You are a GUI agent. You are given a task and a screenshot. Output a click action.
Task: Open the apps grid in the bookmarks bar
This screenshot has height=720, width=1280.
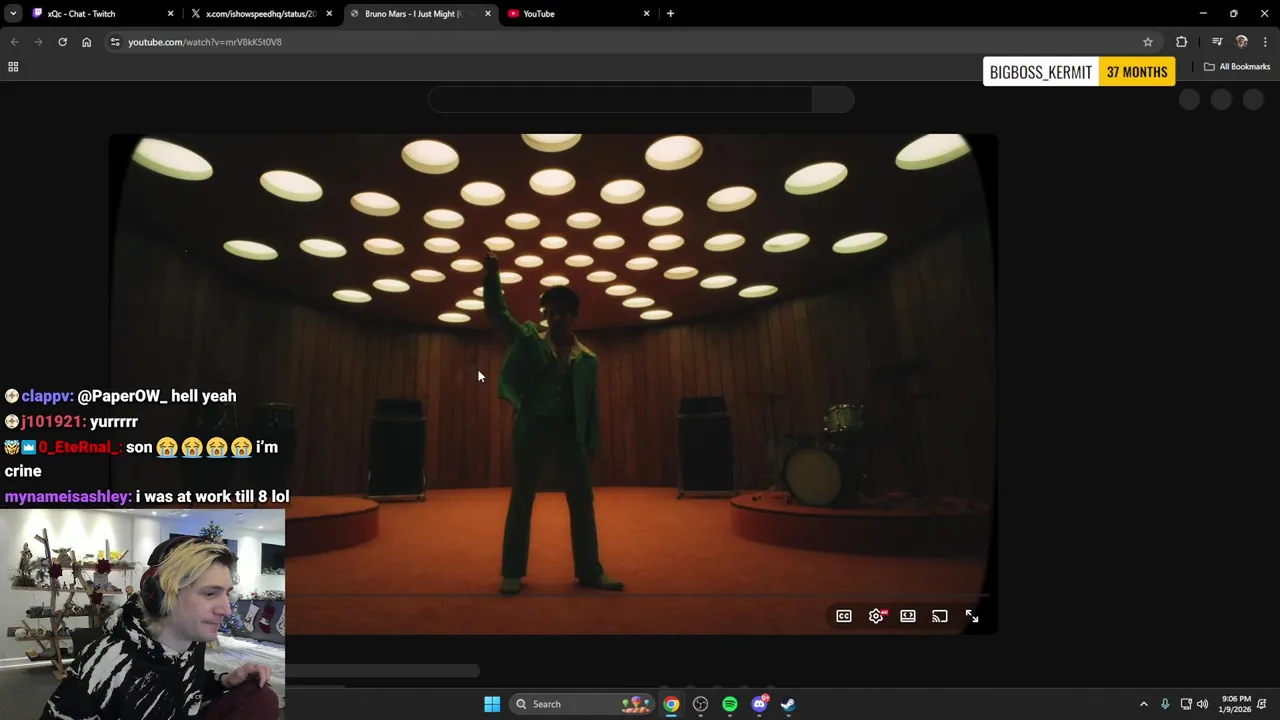click(x=13, y=67)
